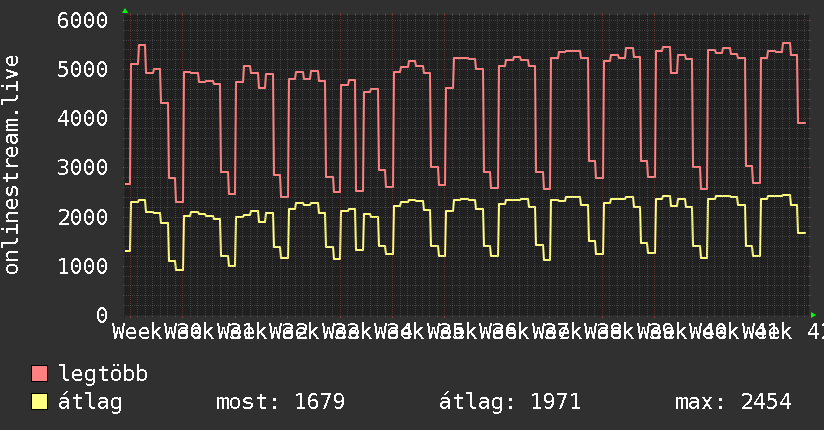The height and width of the screenshot is (430, 824).
Task: Click the 0 y-axis label
Action: coord(102,315)
